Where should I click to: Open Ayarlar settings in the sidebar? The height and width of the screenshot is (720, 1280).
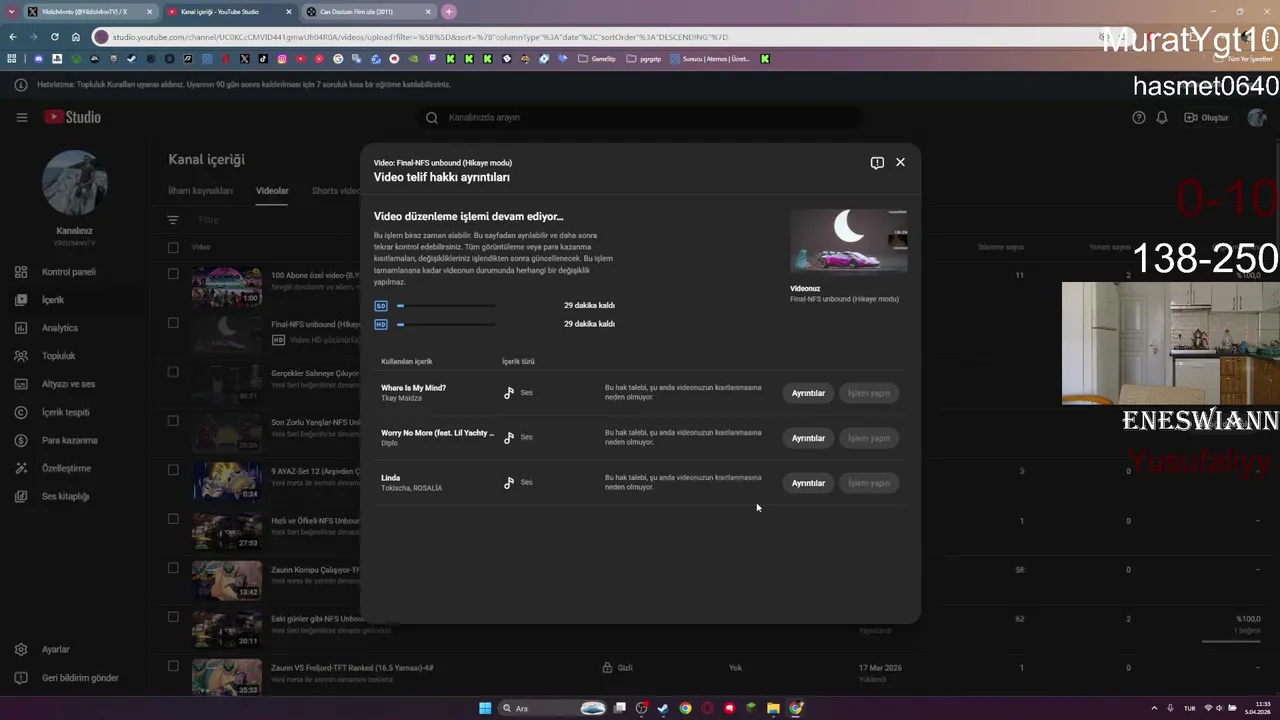55,650
